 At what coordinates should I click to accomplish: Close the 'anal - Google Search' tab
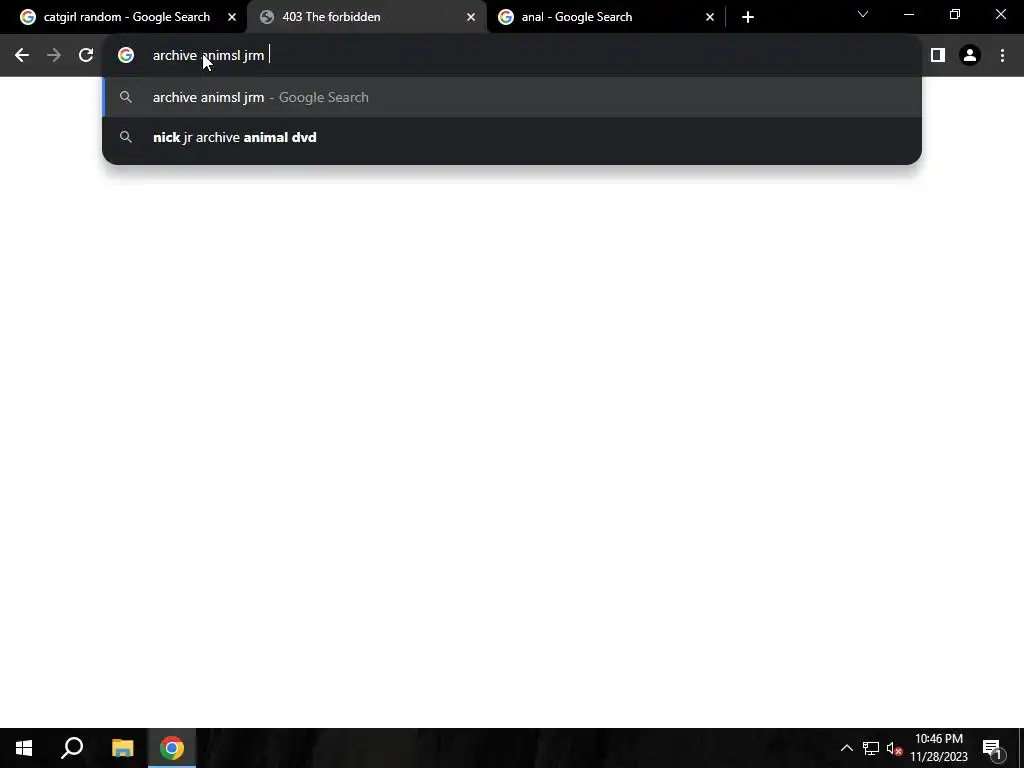point(710,17)
